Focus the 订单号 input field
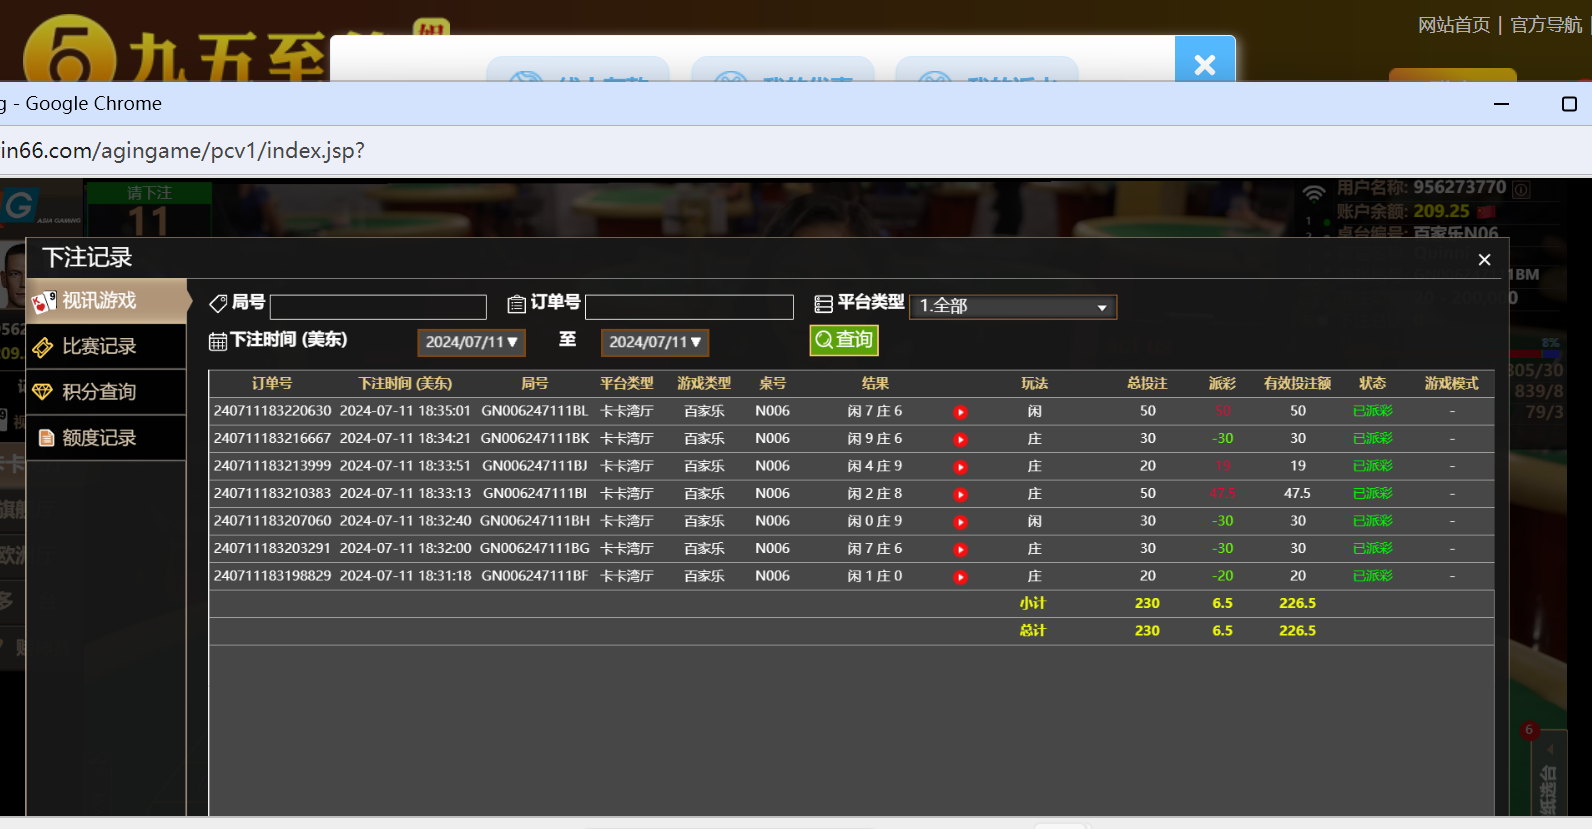This screenshot has height=829, width=1592. pos(689,307)
